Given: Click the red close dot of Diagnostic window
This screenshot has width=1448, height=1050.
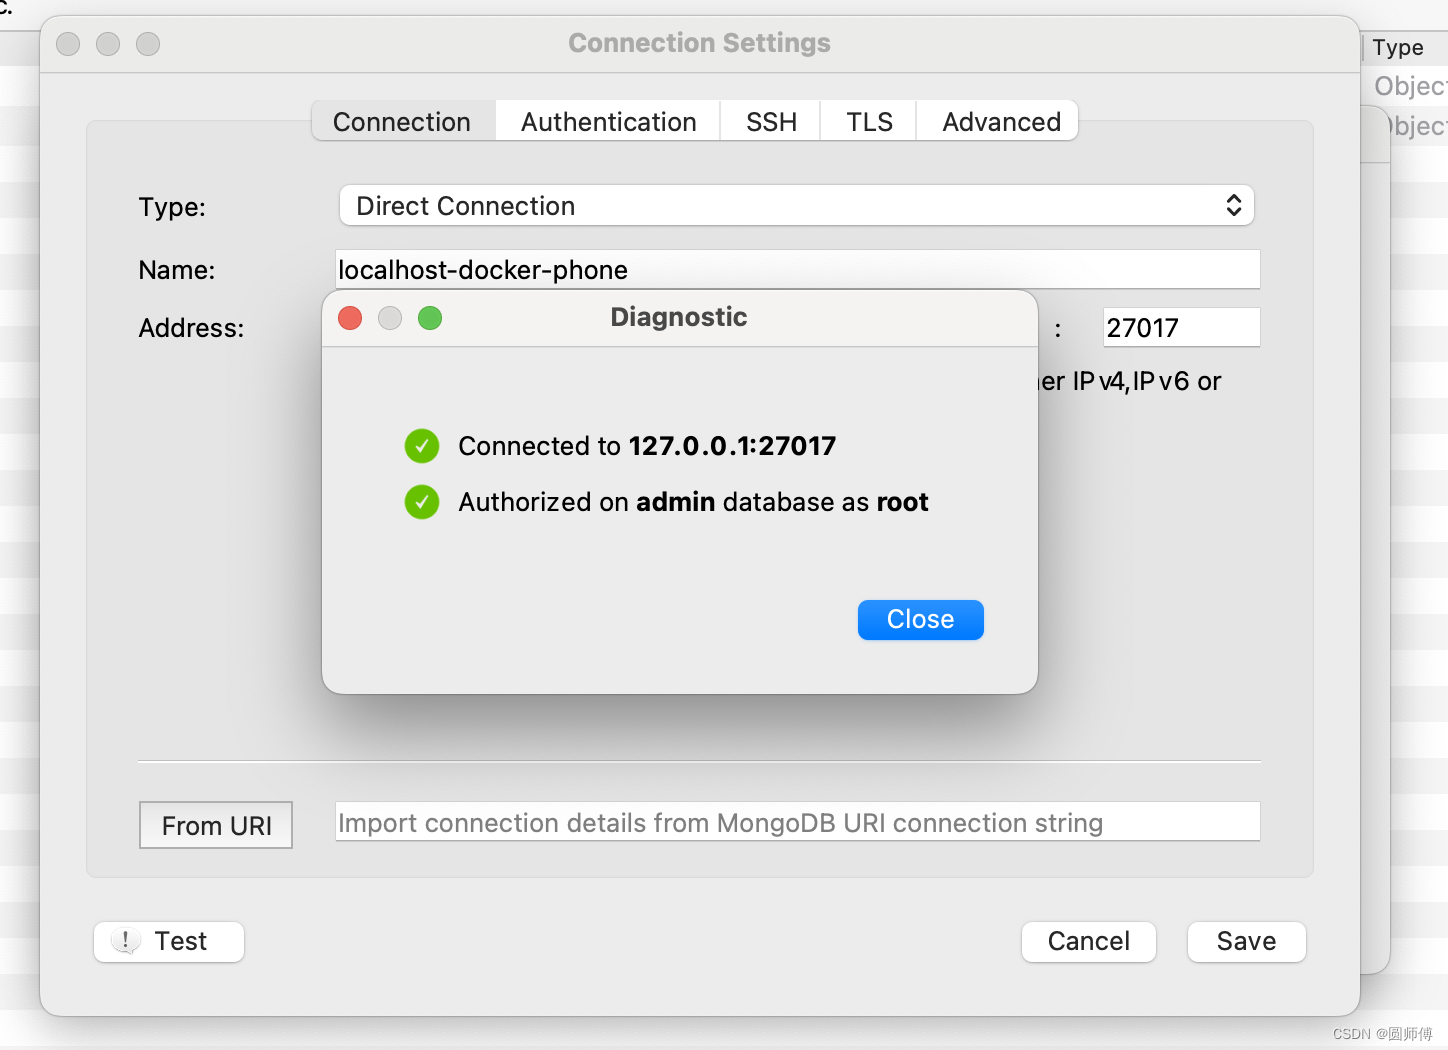Looking at the screenshot, I should [350, 318].
